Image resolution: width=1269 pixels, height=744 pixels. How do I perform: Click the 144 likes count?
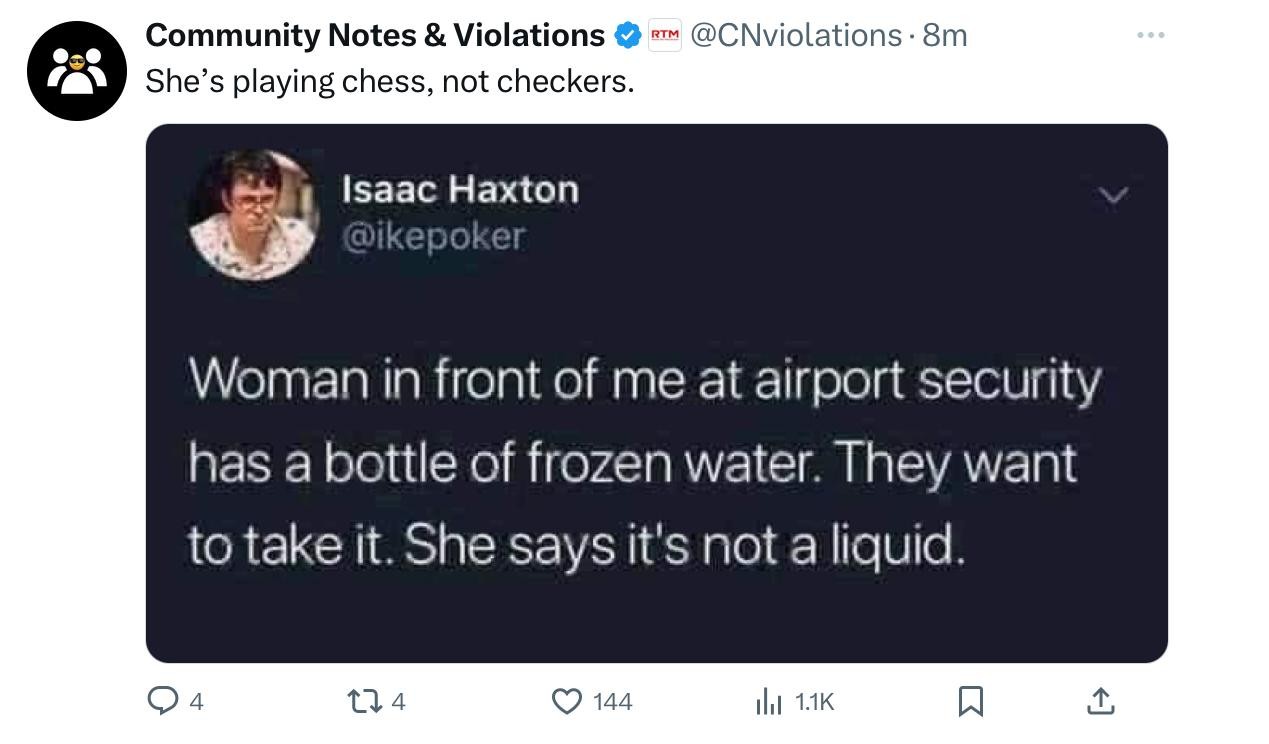613,702
